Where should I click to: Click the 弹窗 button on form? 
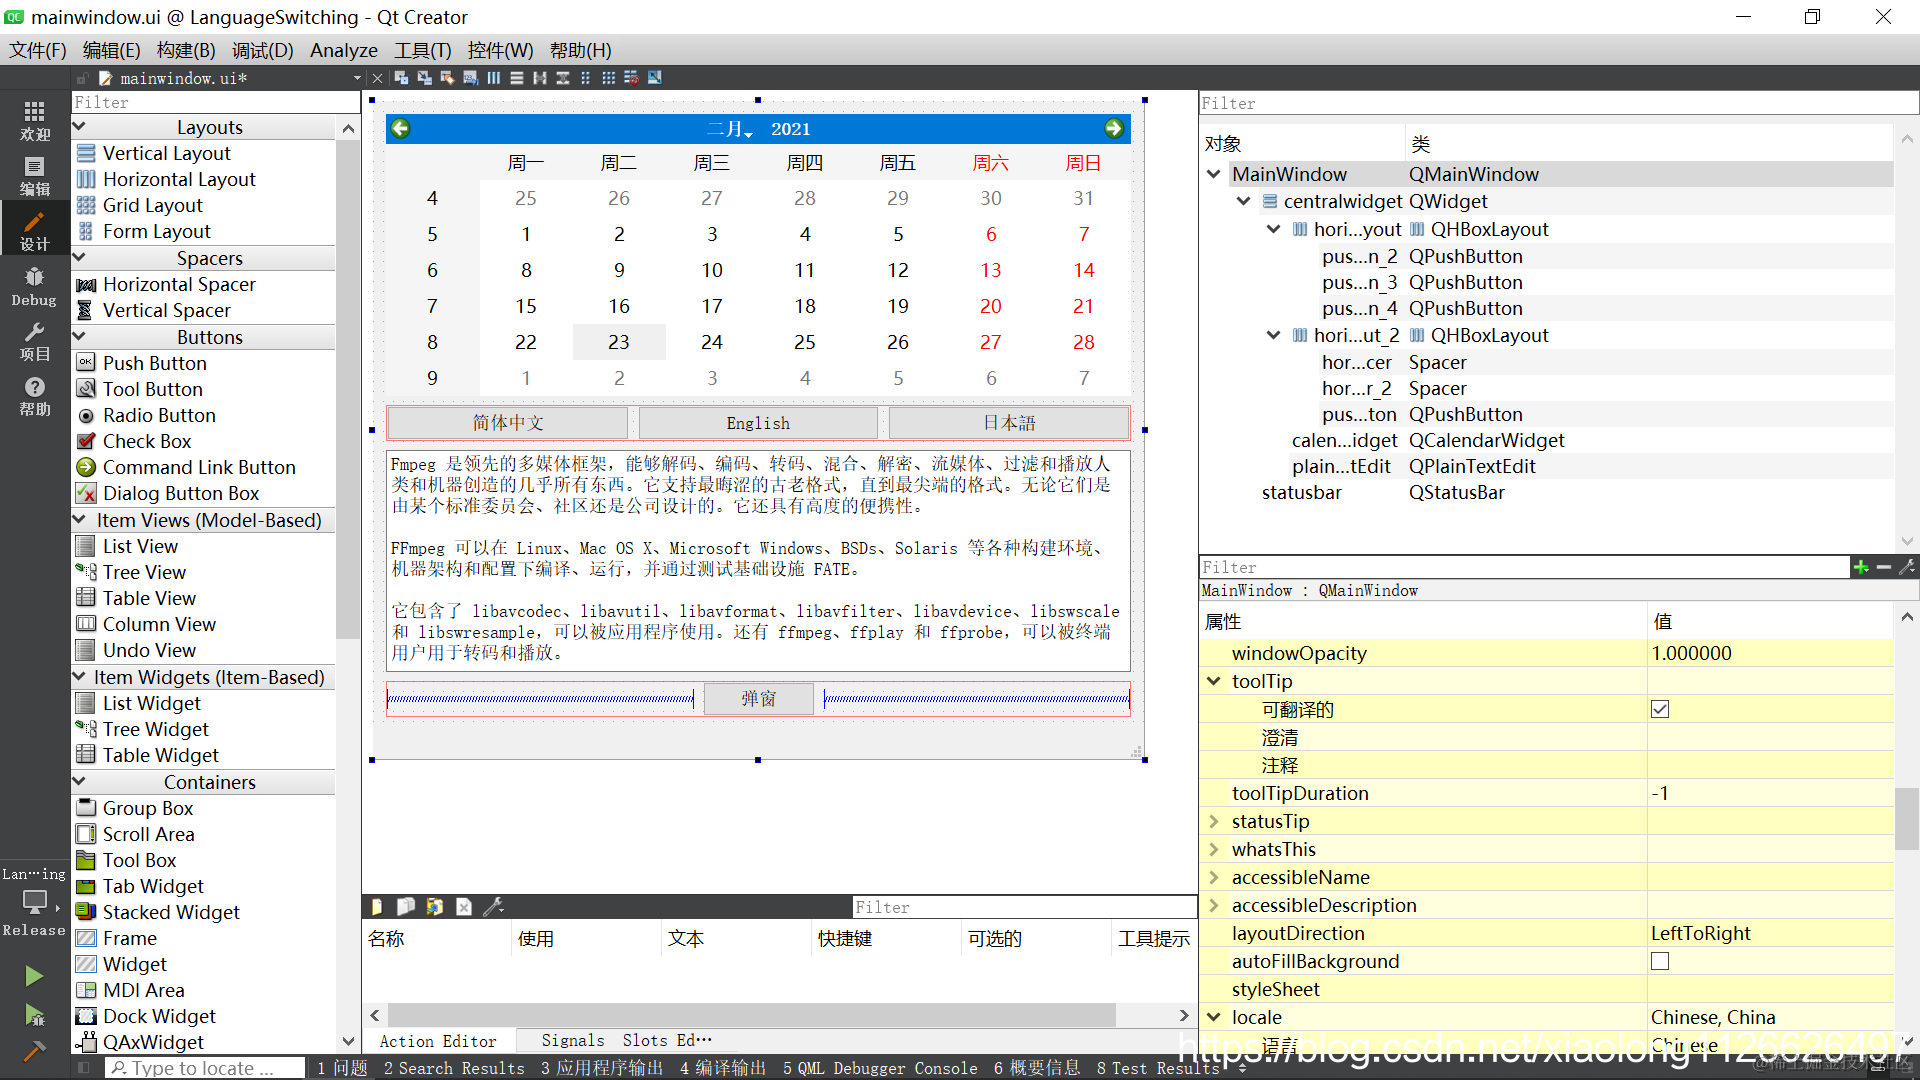759,699
